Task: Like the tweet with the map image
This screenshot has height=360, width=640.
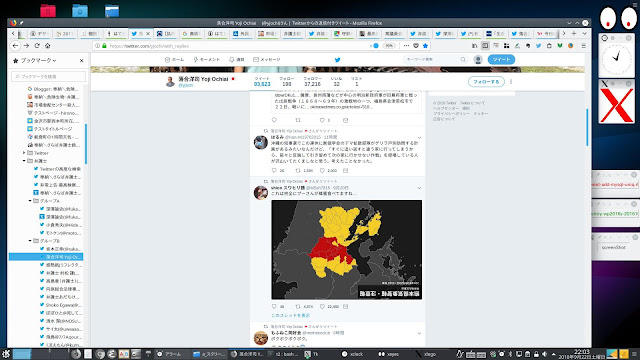Action: click(322, 307)
